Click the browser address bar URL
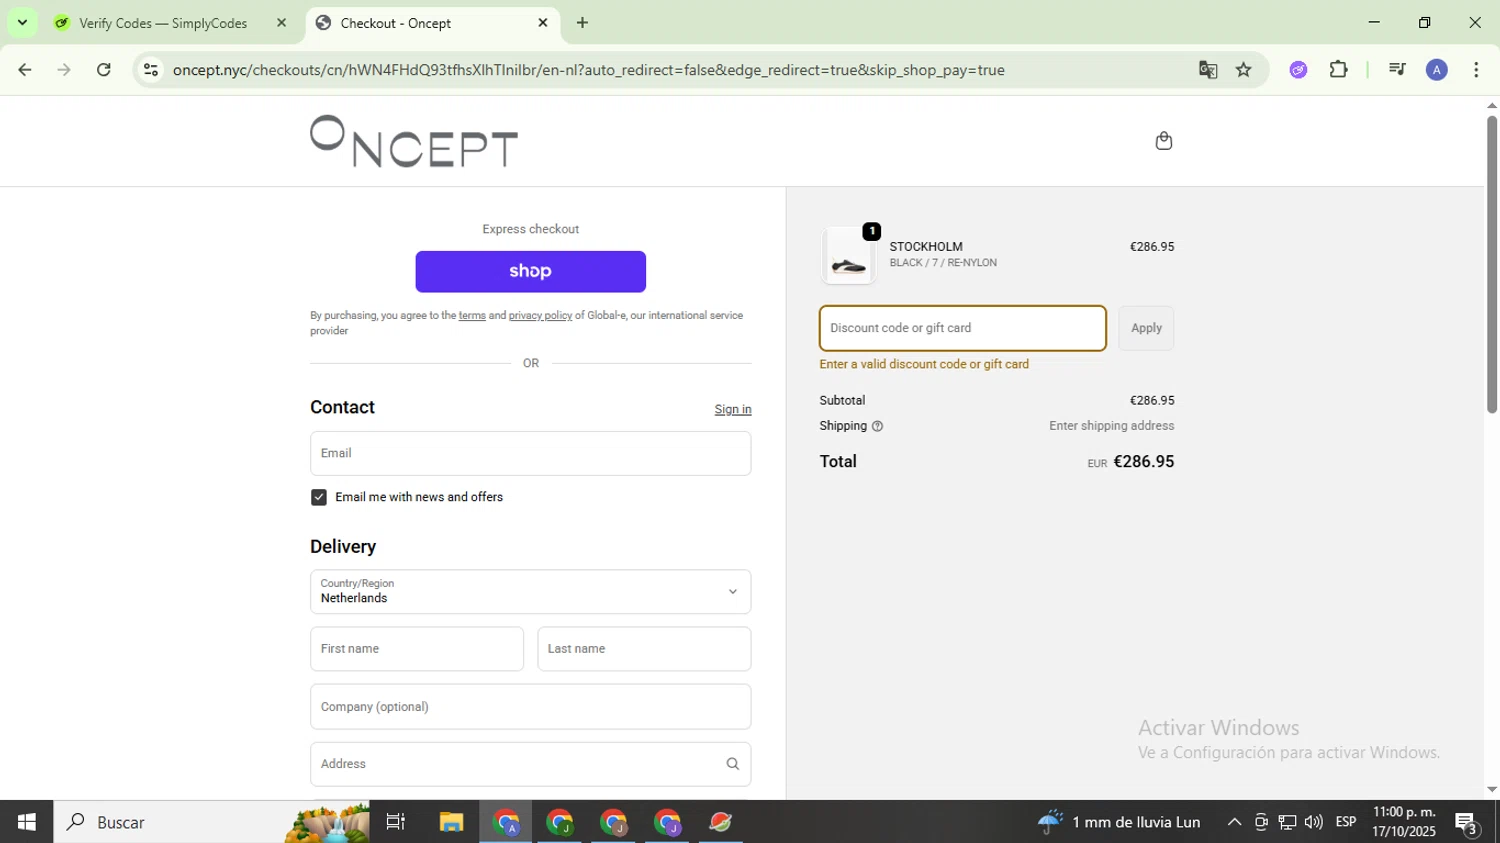 588,70
